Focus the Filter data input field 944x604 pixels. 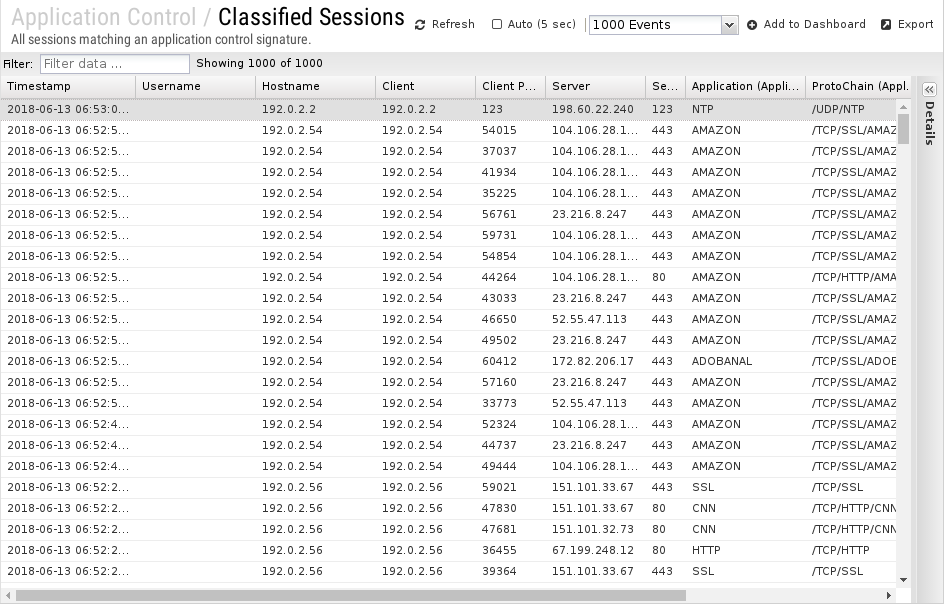tap(115, 64)
